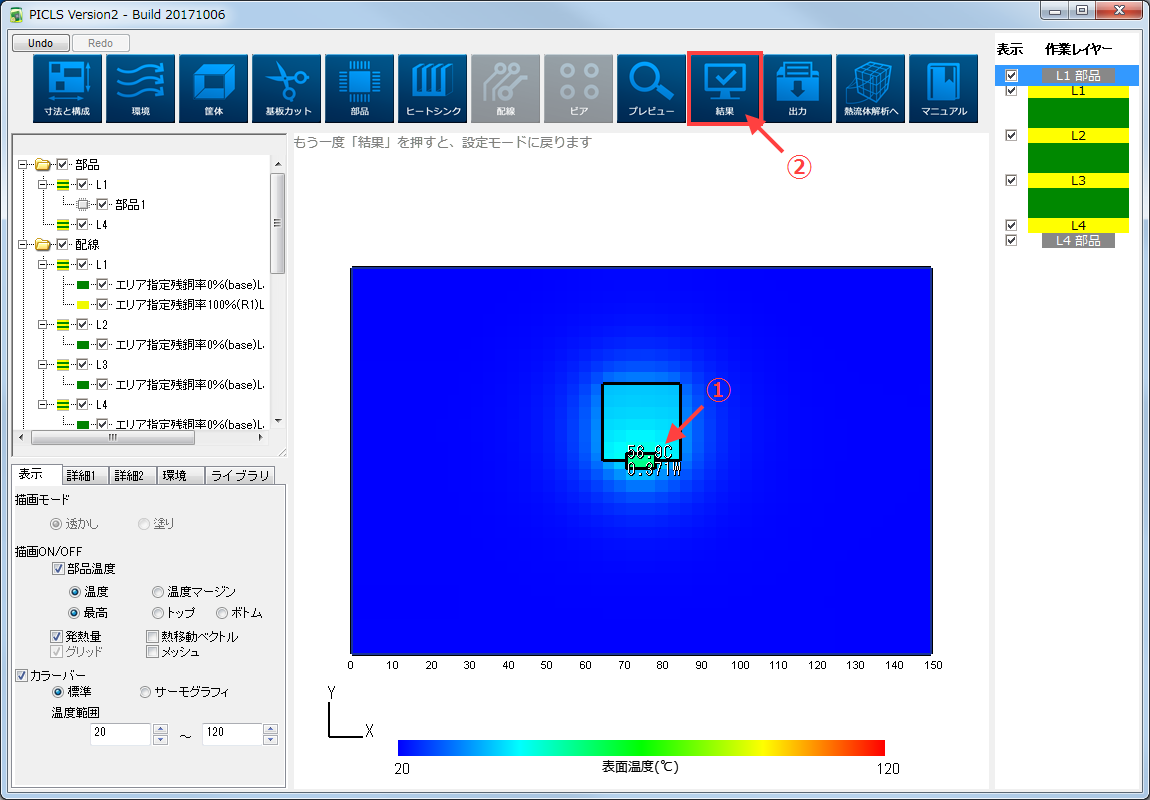Select the L3 working layer bar
Screen dimensions: 1150x800
tap(1077, 180)
